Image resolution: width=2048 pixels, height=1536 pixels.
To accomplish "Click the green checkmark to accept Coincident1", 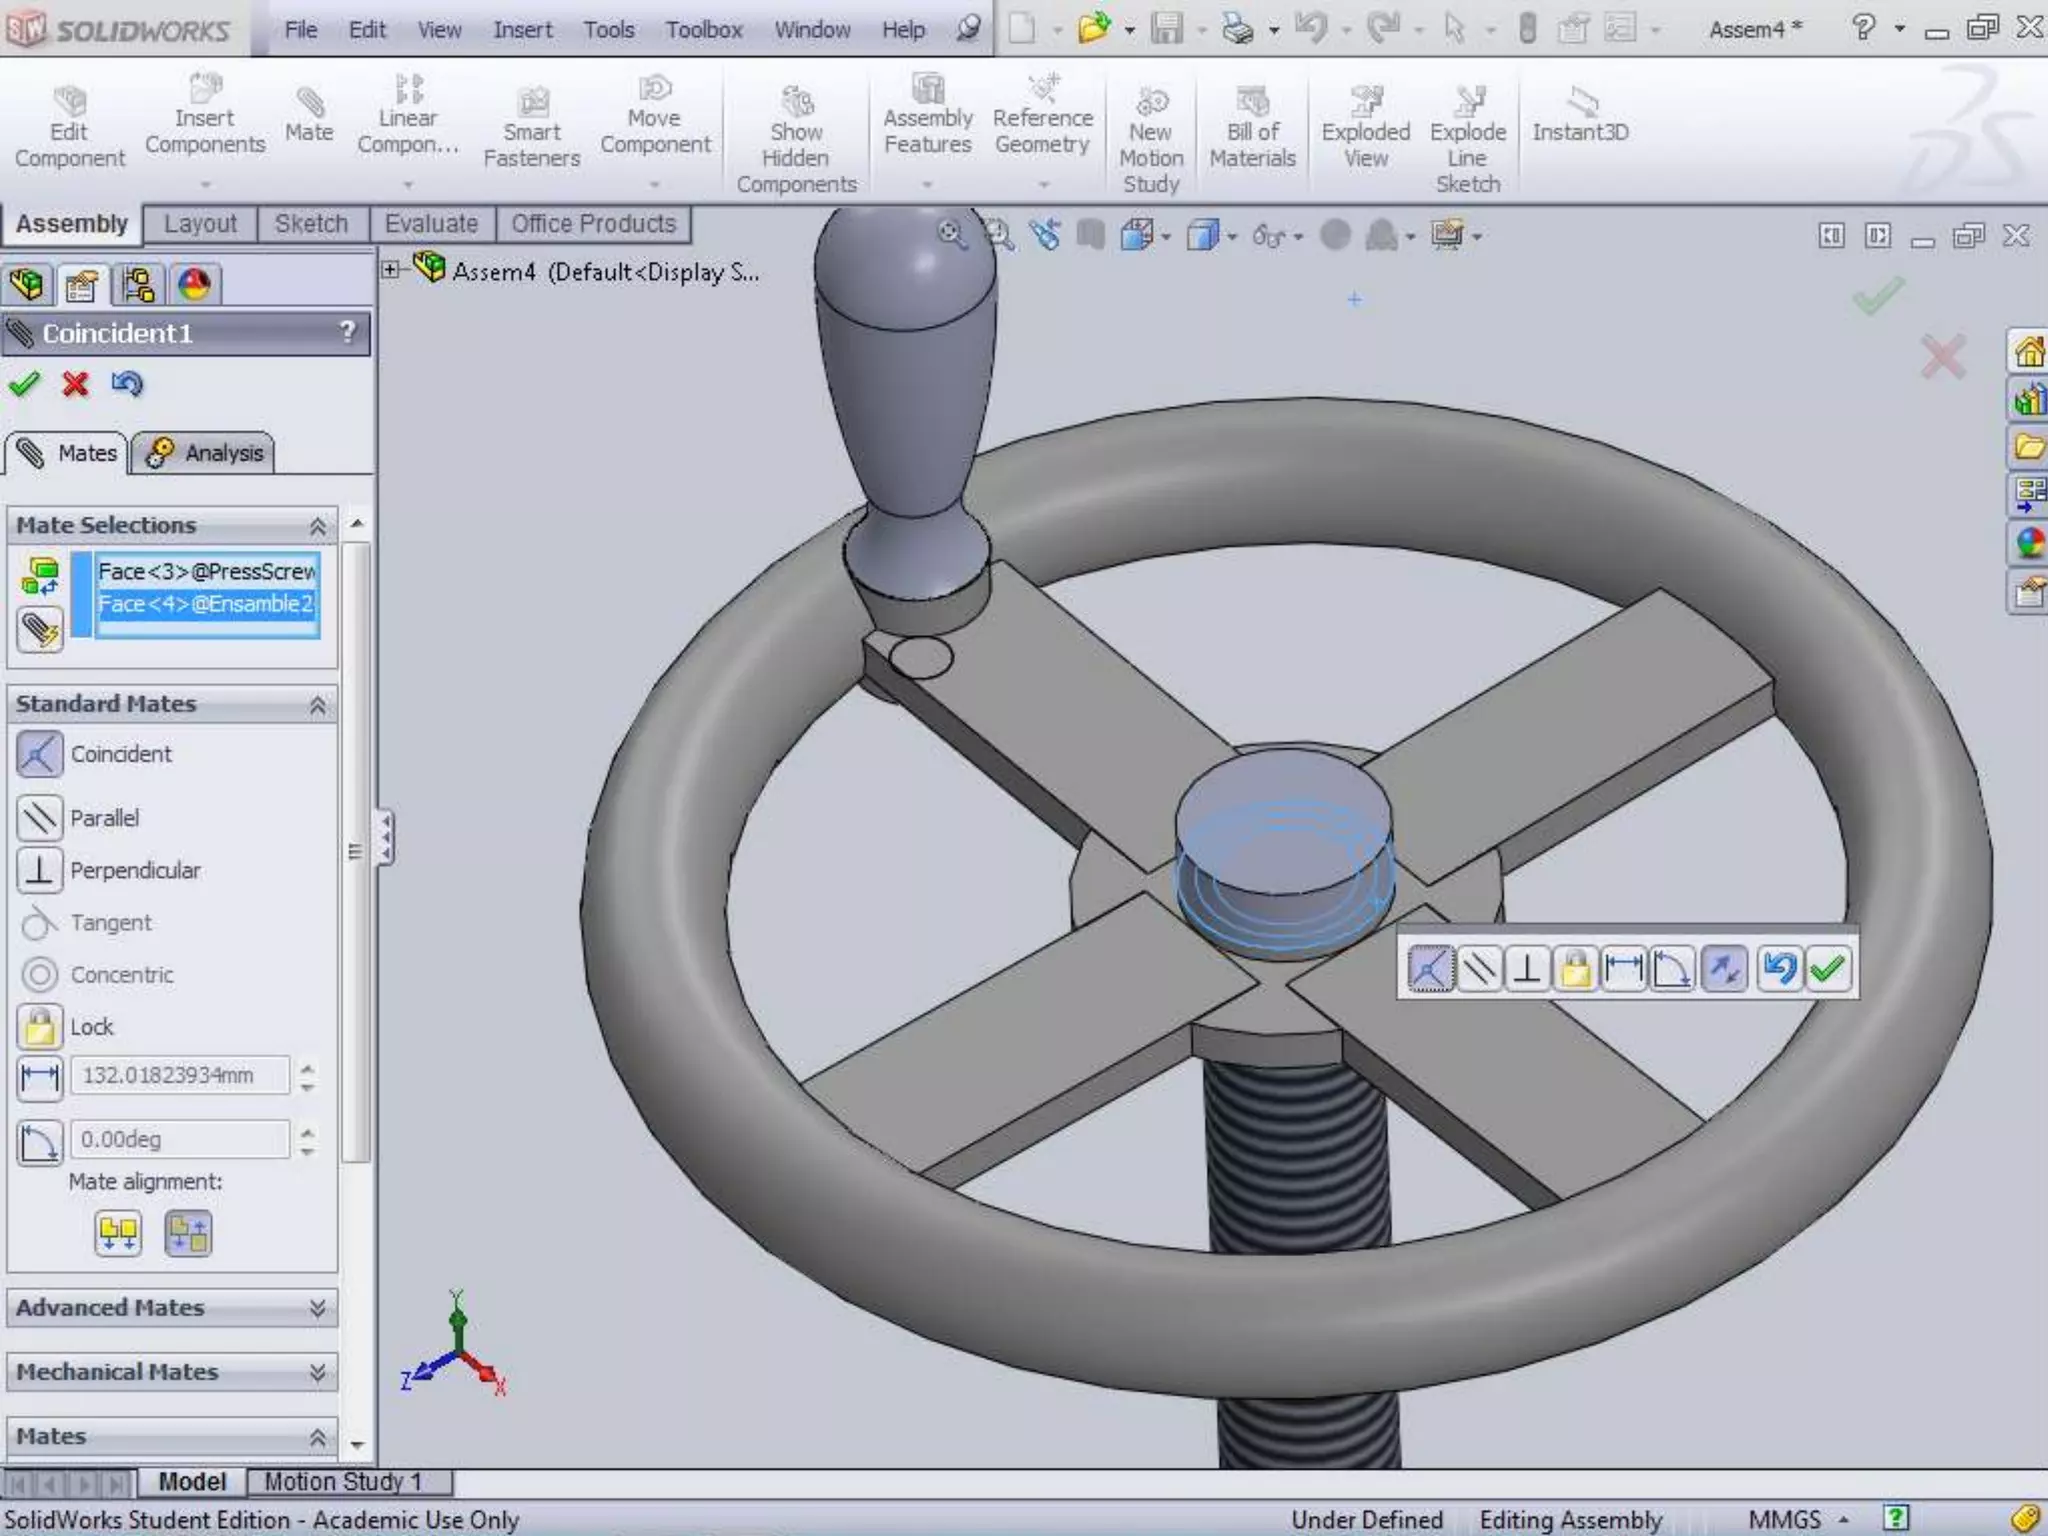I will tap(24, 384).
